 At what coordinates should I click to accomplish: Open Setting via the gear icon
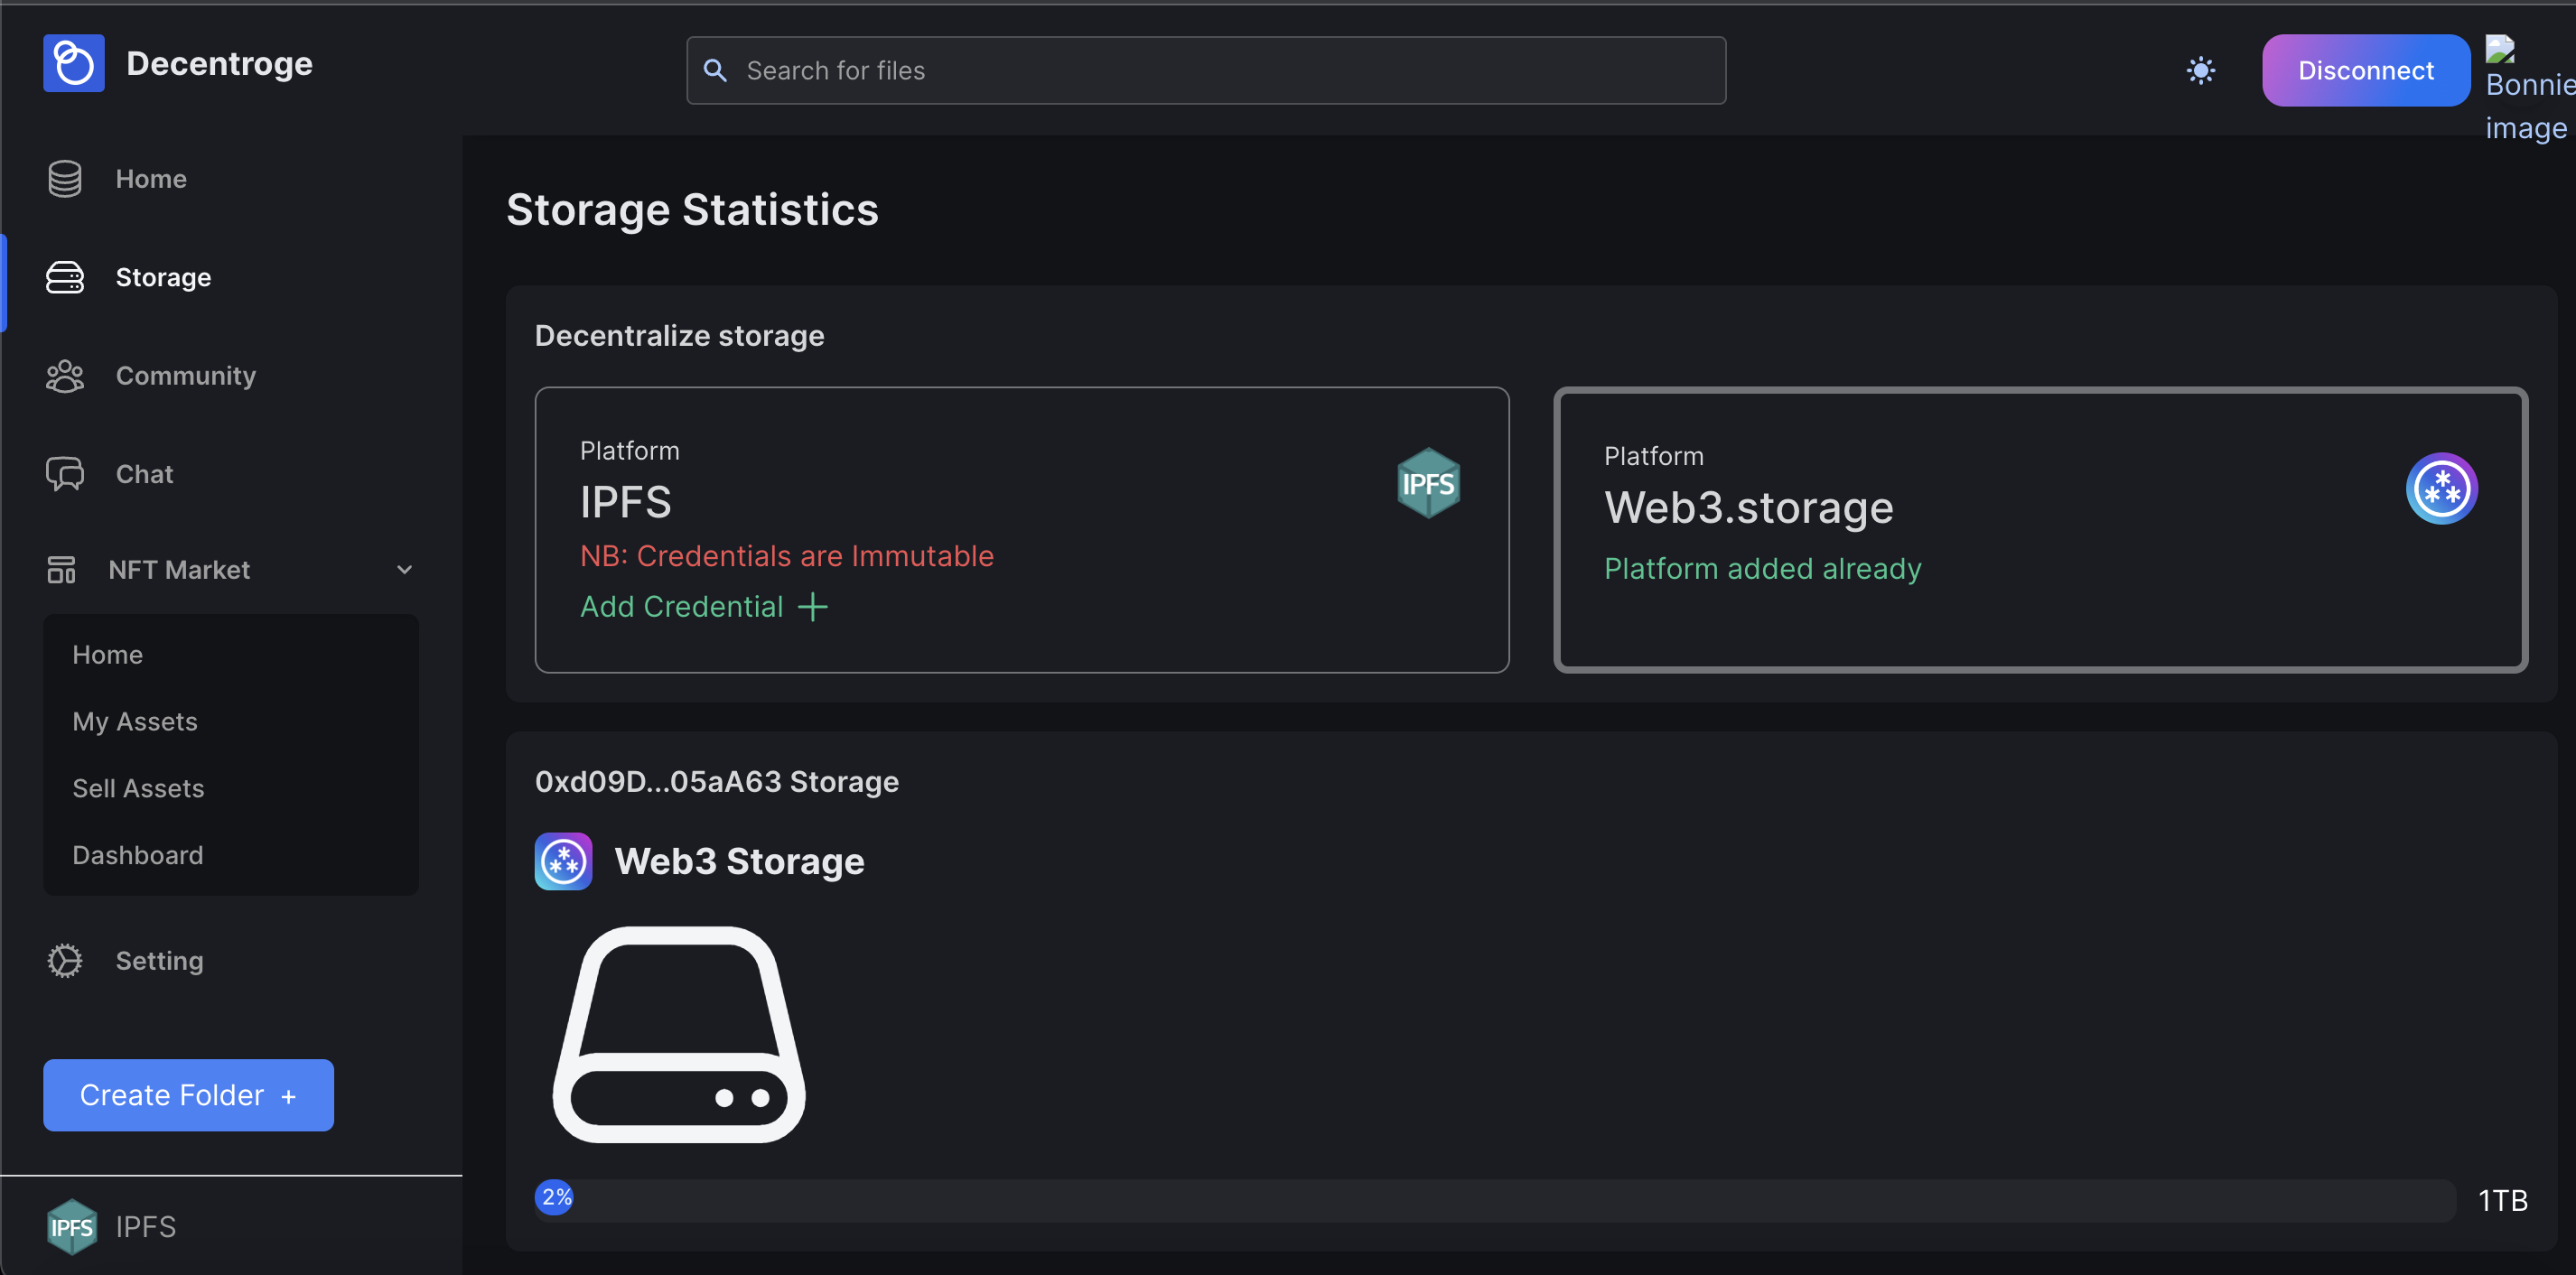65,960
